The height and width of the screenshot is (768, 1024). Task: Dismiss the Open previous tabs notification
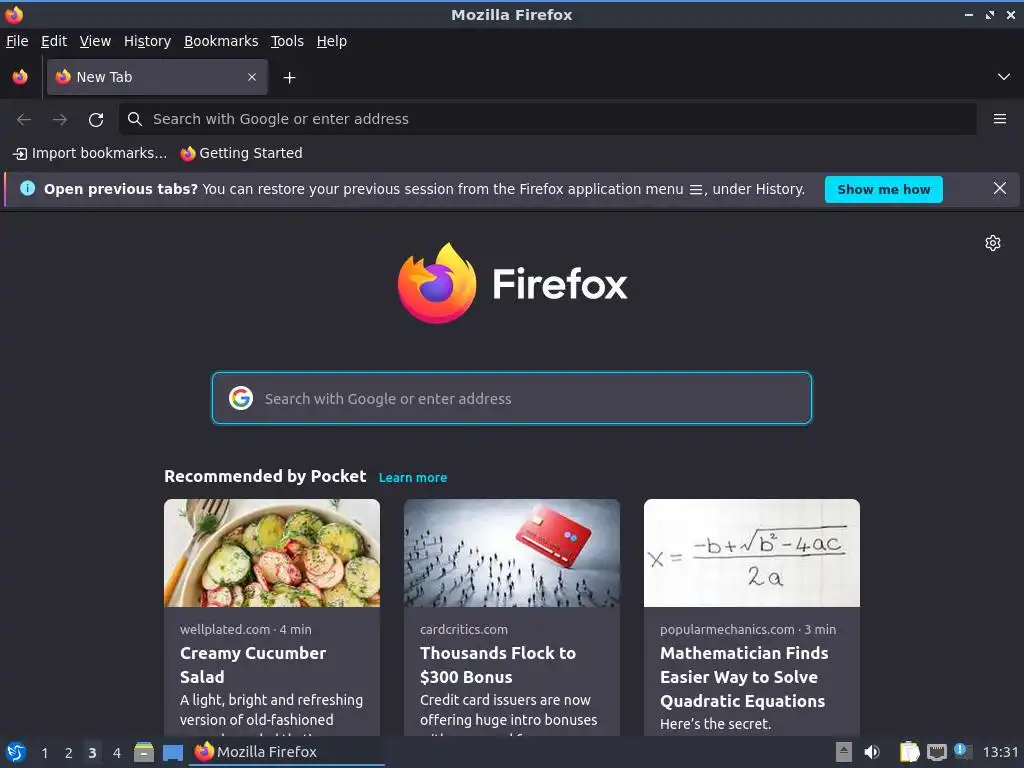[999, 189]
